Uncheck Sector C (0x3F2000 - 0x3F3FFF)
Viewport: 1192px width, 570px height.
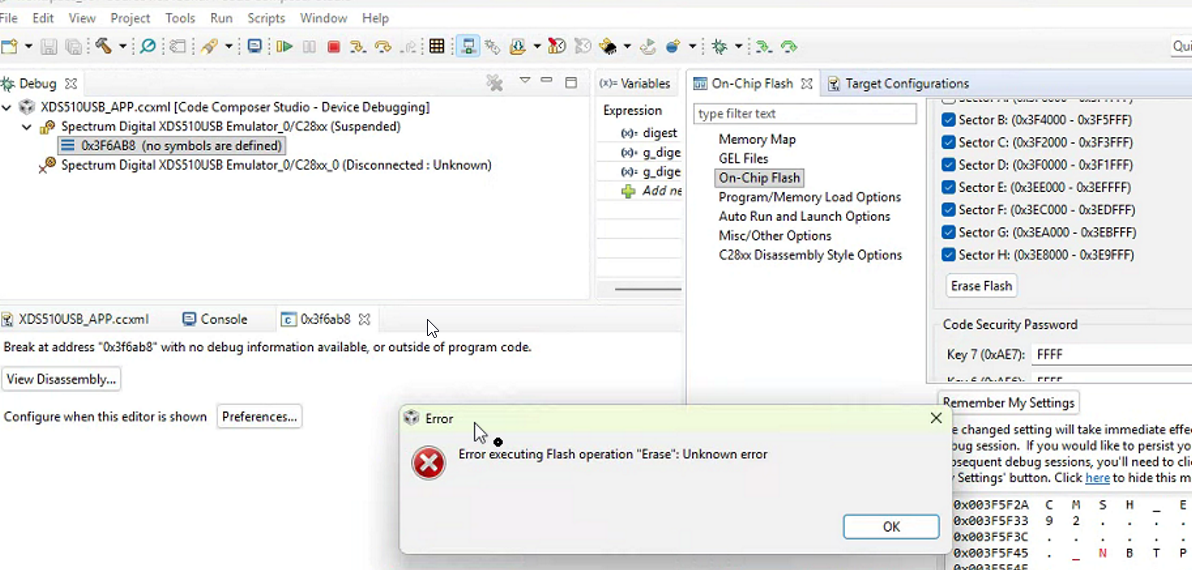point(948,142)
